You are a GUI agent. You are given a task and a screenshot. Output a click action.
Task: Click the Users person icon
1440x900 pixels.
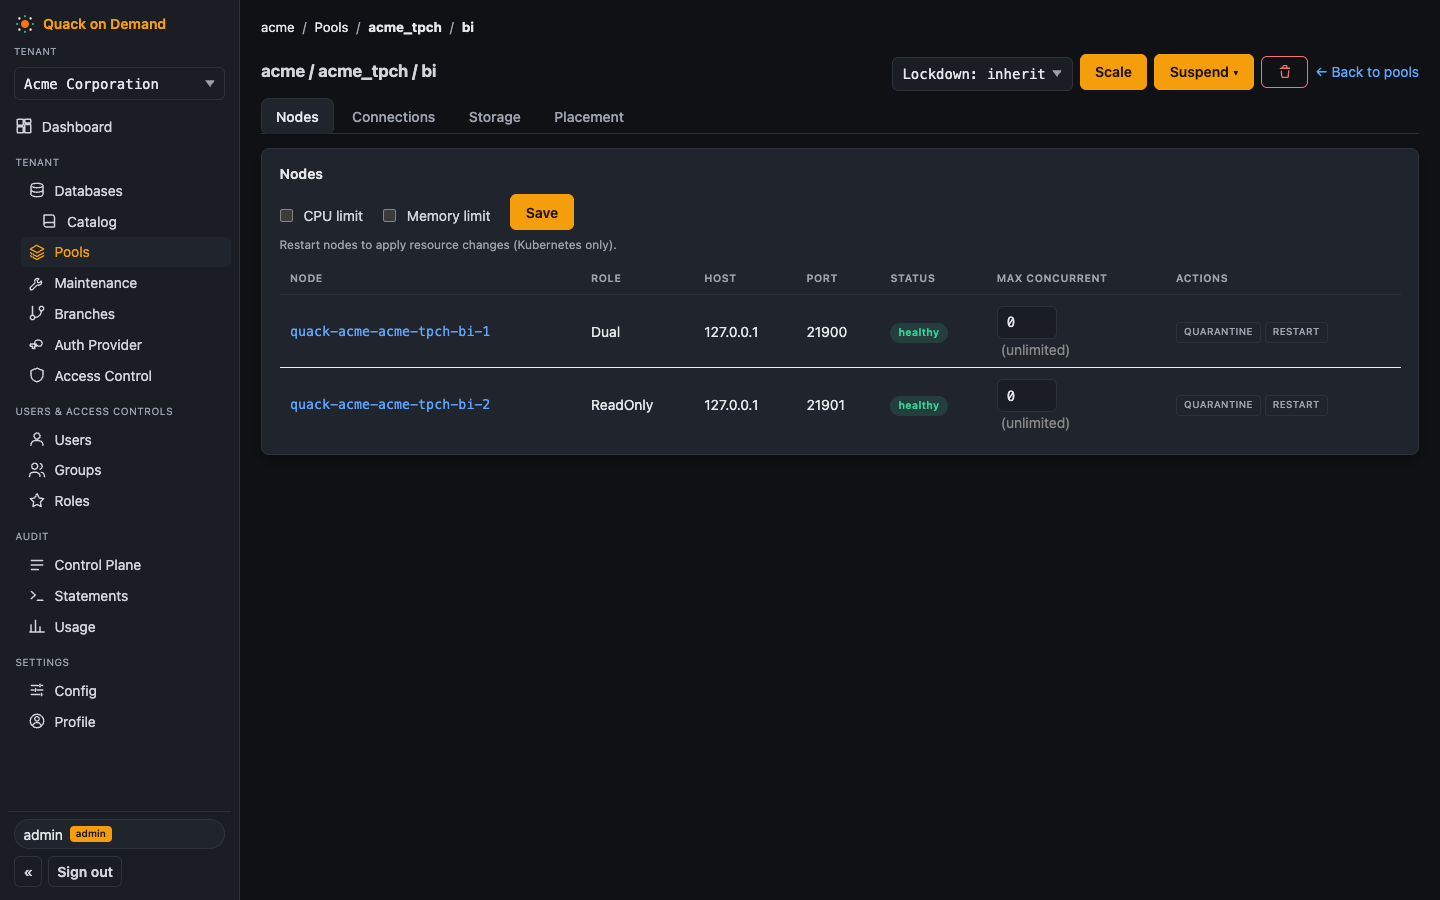point(37,439)
